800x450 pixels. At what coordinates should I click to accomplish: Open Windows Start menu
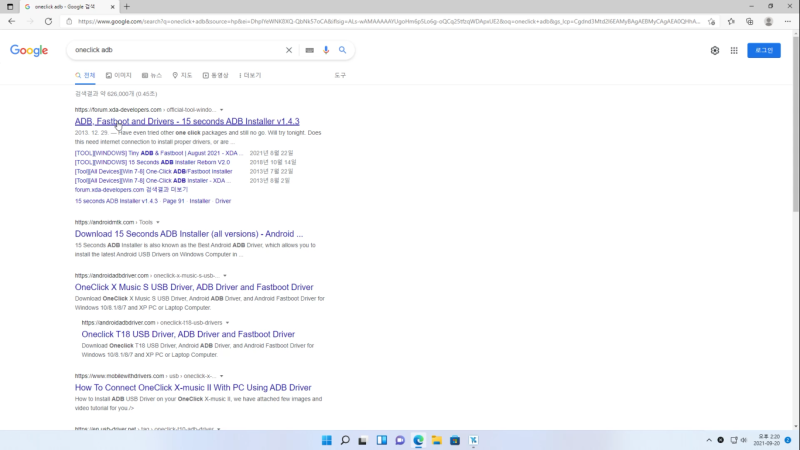pyautogui.click(x=327, y=440)
